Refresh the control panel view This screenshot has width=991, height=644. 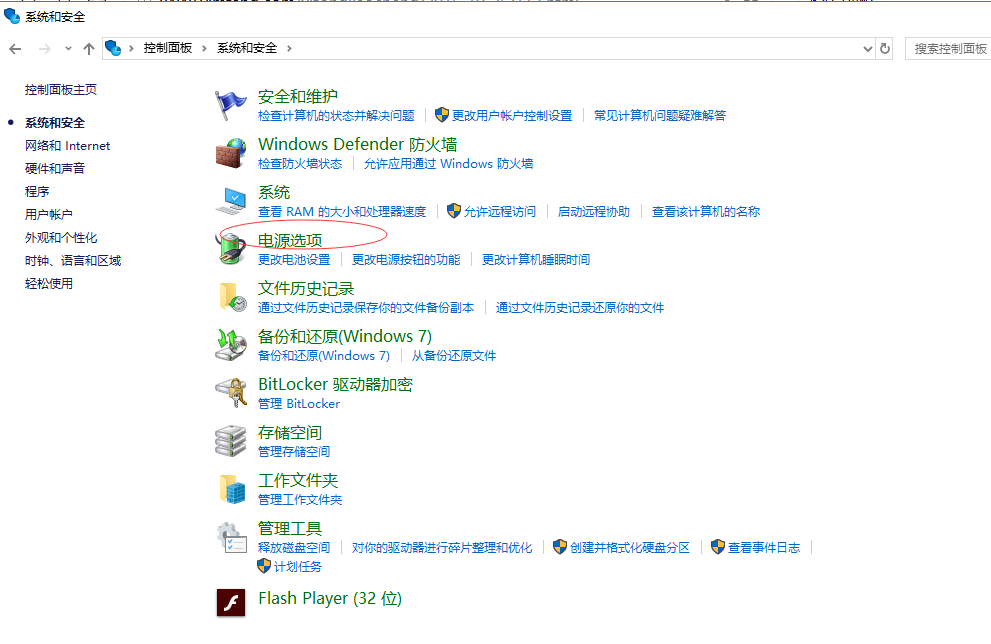pos(885,49)
